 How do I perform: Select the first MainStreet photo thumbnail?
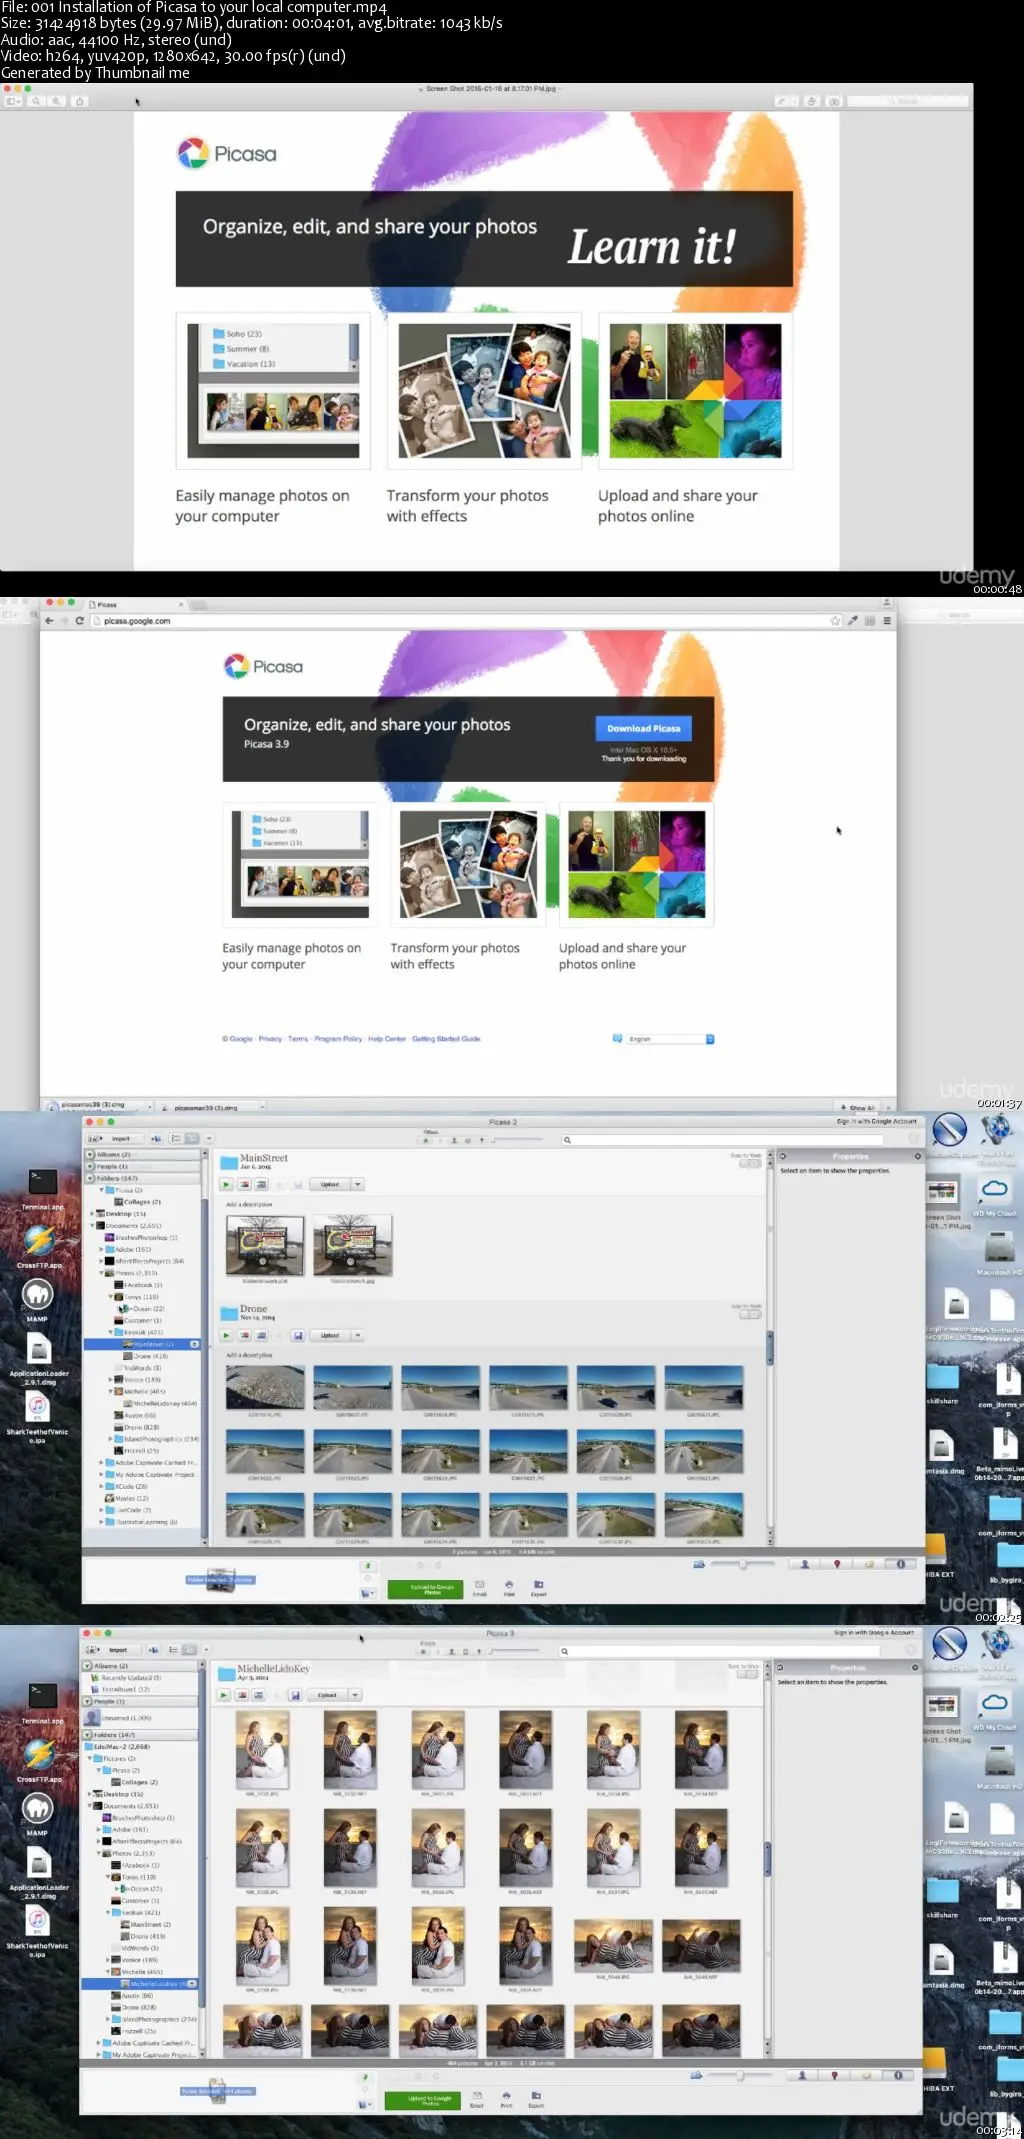click(265, 1245)
